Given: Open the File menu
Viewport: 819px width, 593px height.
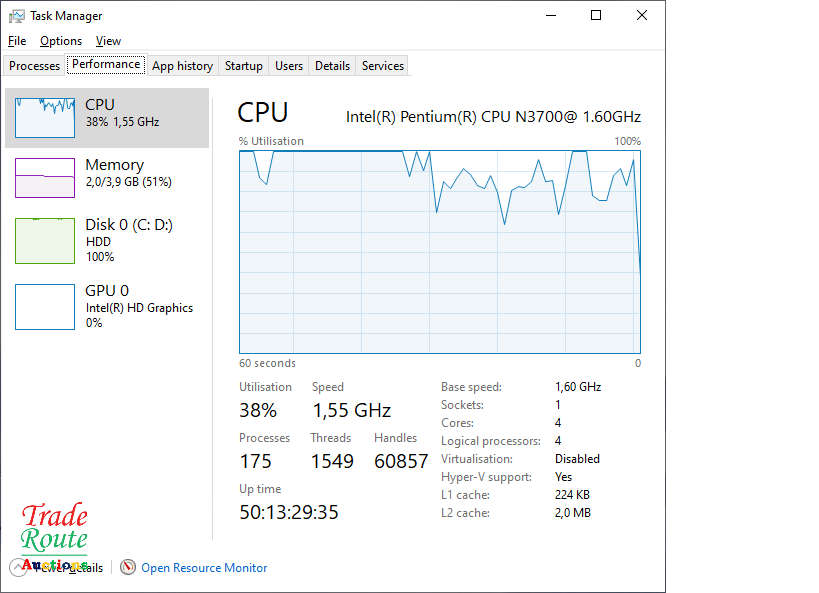Looking at the screenshot, I should click(x=17, y=41).
